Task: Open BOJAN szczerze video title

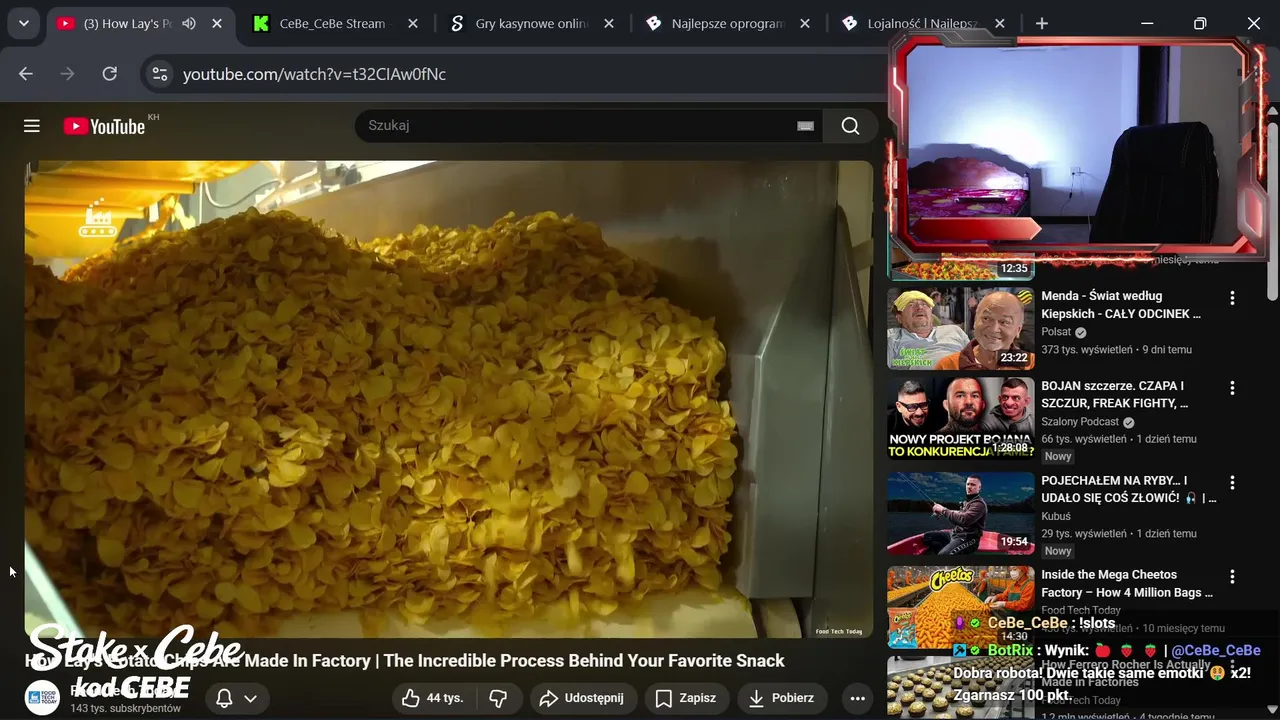Action: pyautogui.click(x=1115, y=394)
